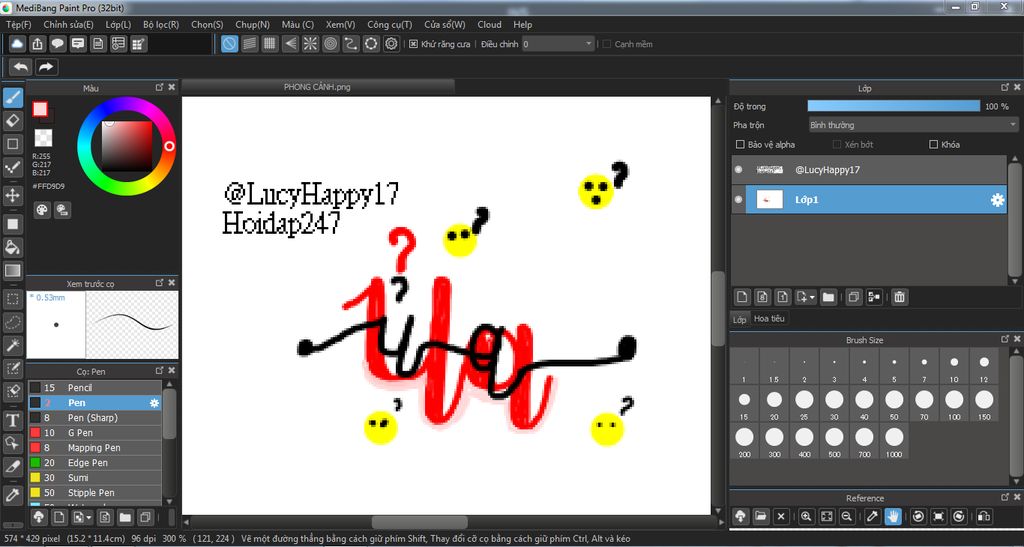The height and width of the screenshot is (547, 1024).
Task: Choose brush size 1000
Action: (894, 441)
